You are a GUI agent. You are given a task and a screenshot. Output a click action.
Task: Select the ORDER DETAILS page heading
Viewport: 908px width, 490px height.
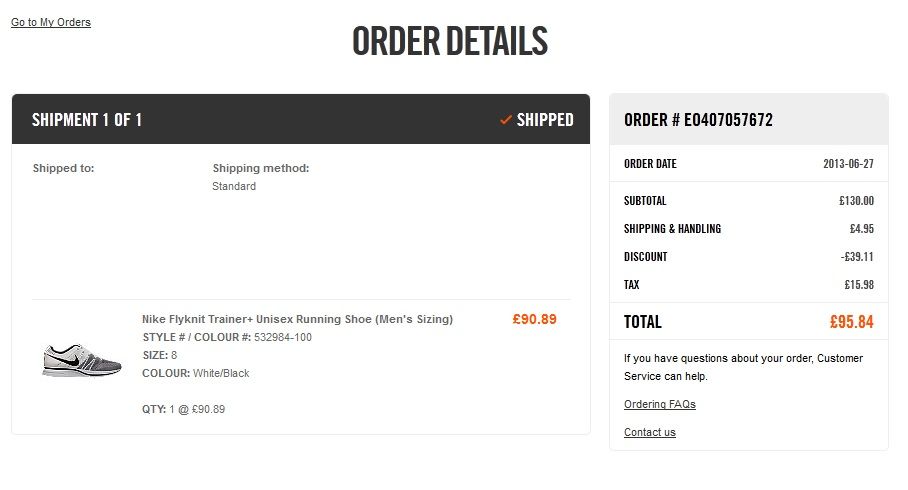point(450,41)
